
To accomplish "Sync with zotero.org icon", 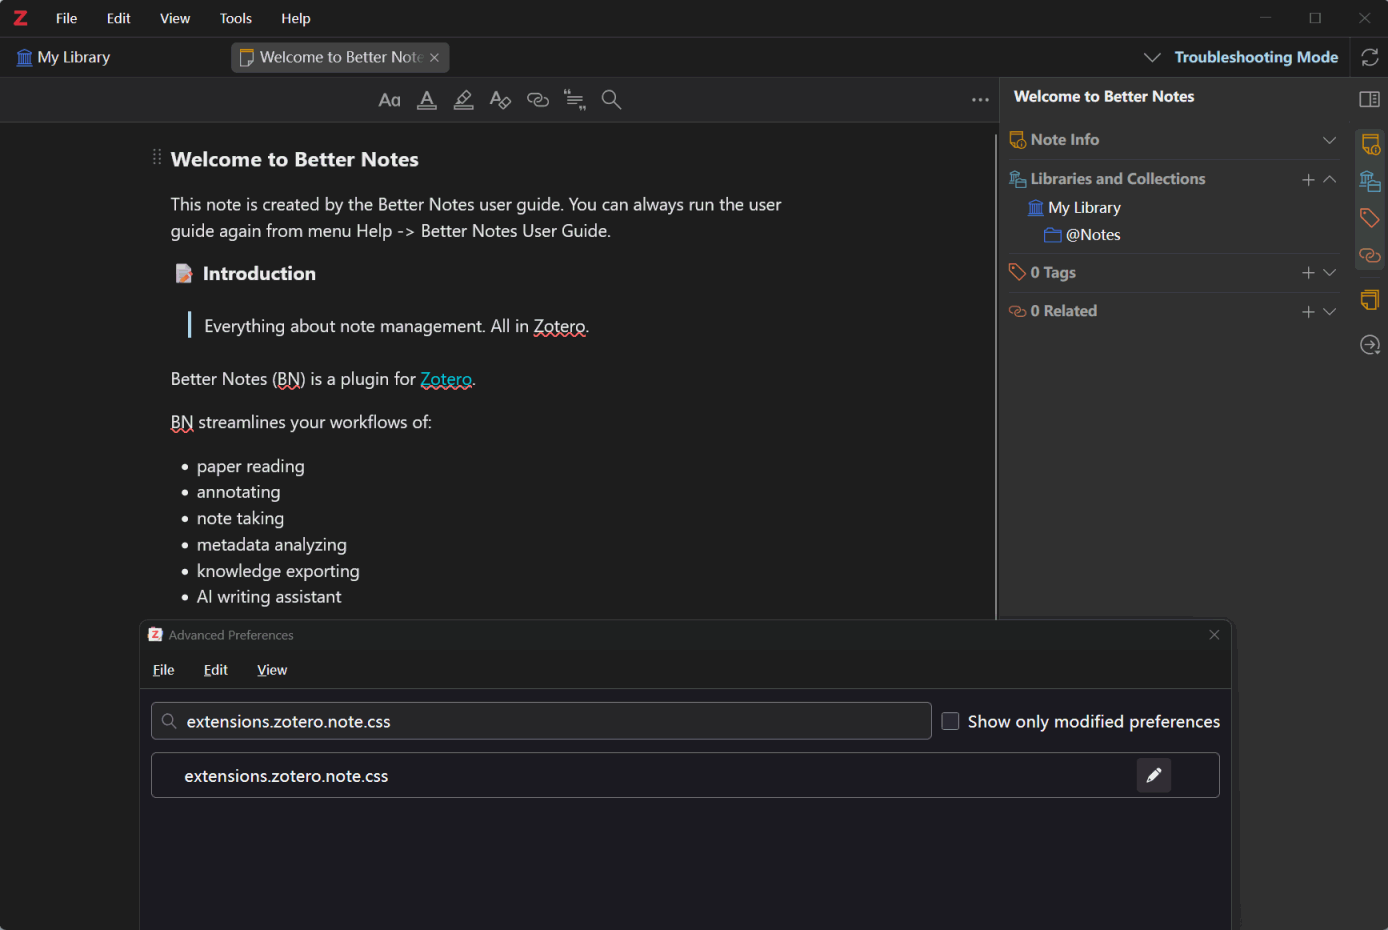I will (1370, 58).
